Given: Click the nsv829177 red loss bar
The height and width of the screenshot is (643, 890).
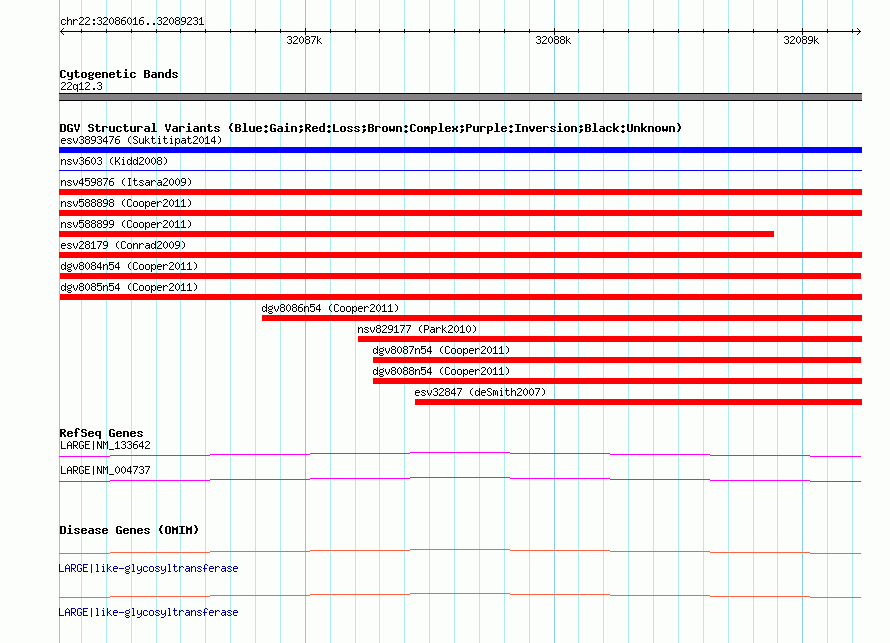Looking at the screenshot, I should click(x=610, y=339).
